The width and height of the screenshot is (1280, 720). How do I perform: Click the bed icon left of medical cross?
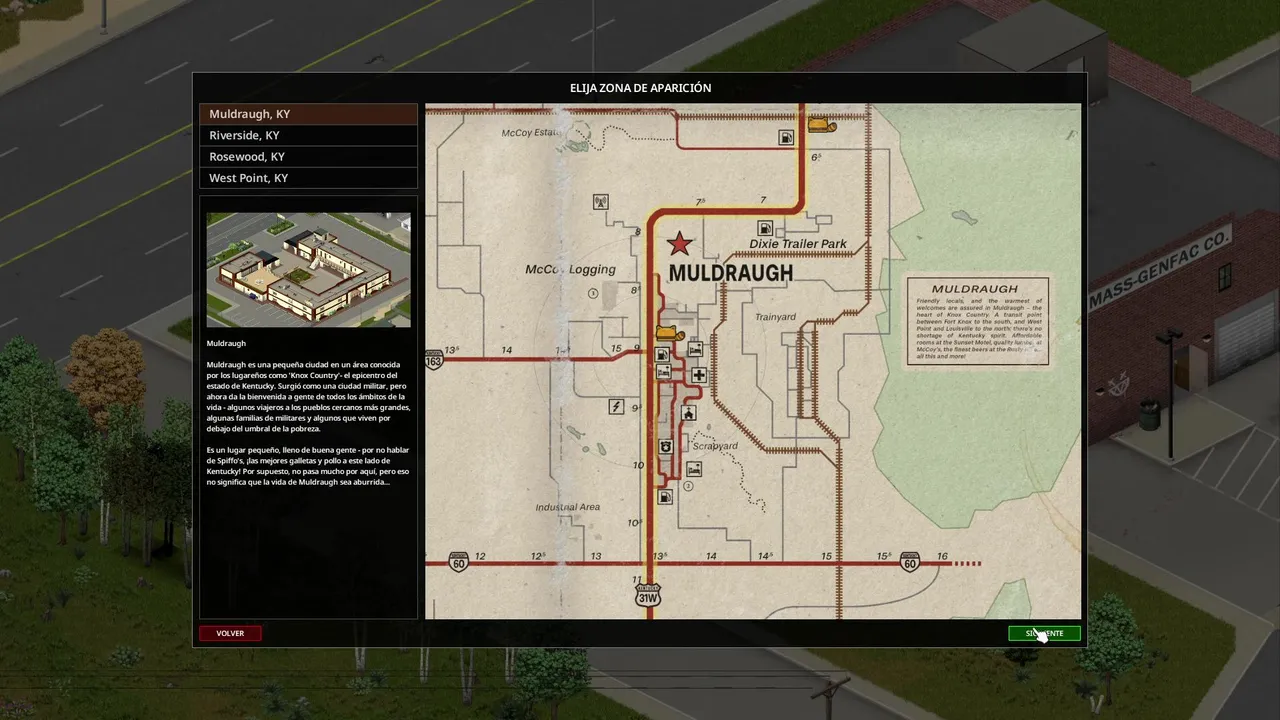[x=663, y=372]
